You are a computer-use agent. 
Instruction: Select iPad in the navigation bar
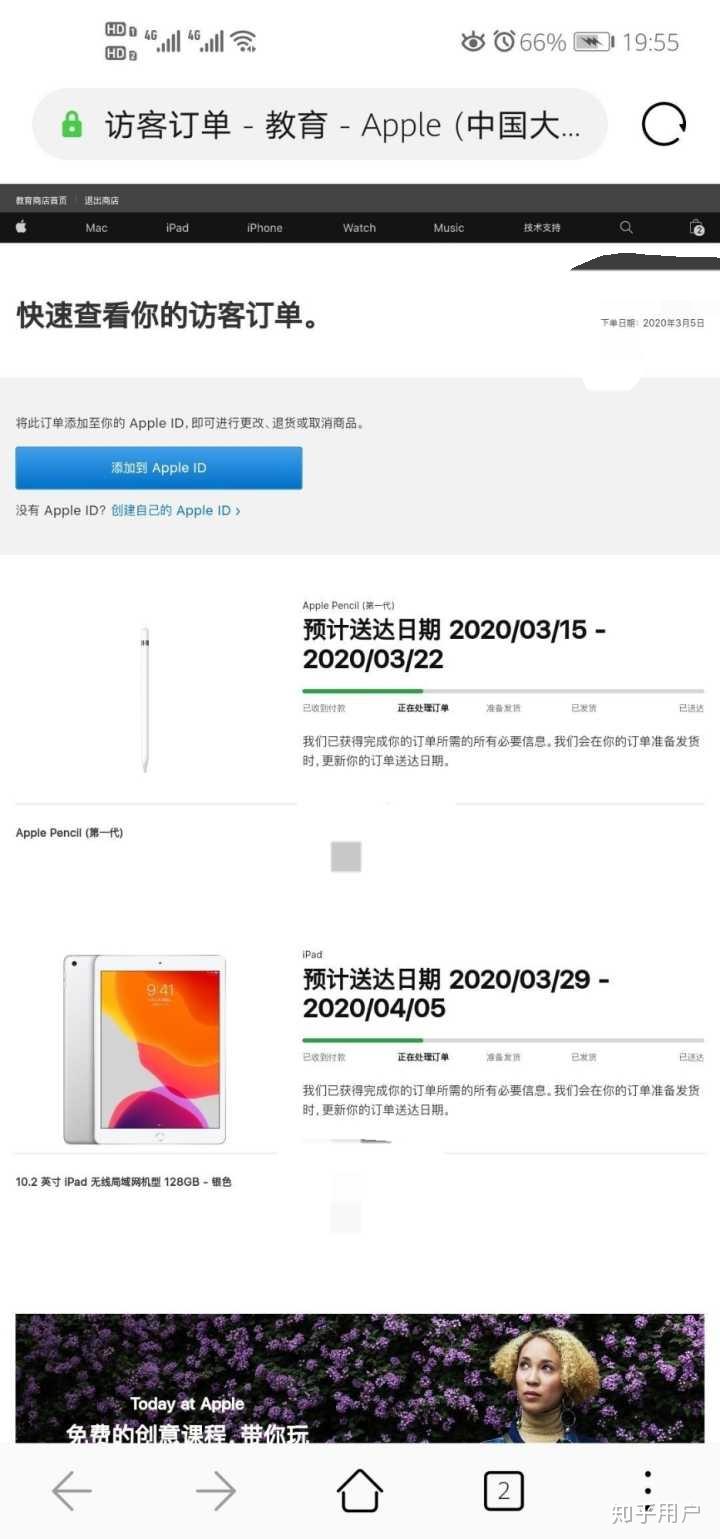(177, 228)
